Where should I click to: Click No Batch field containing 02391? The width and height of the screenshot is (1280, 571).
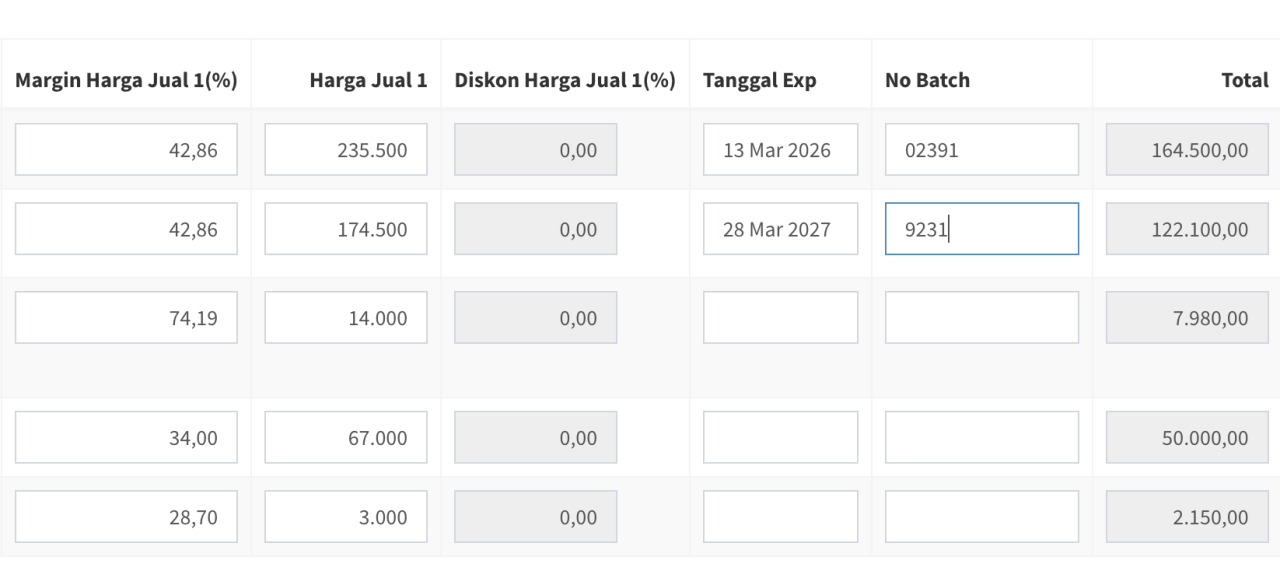tap(981, 150)
